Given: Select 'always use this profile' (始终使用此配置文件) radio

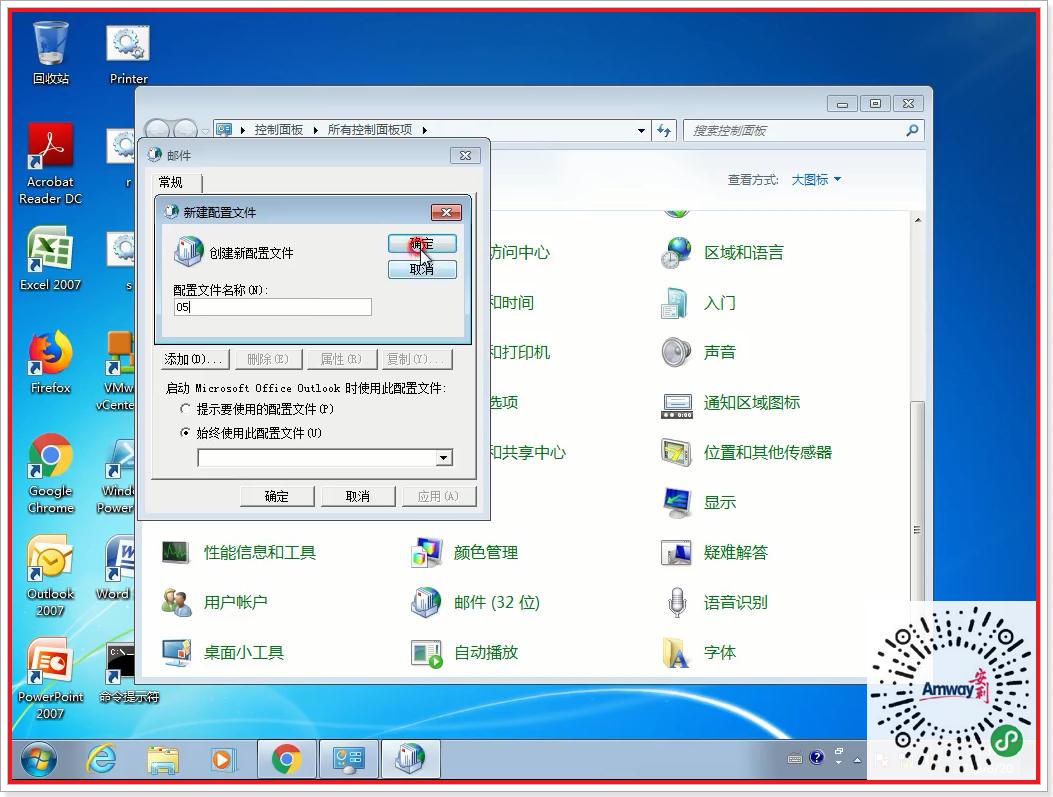Looking at the screenshot, I should pos(186,433).
